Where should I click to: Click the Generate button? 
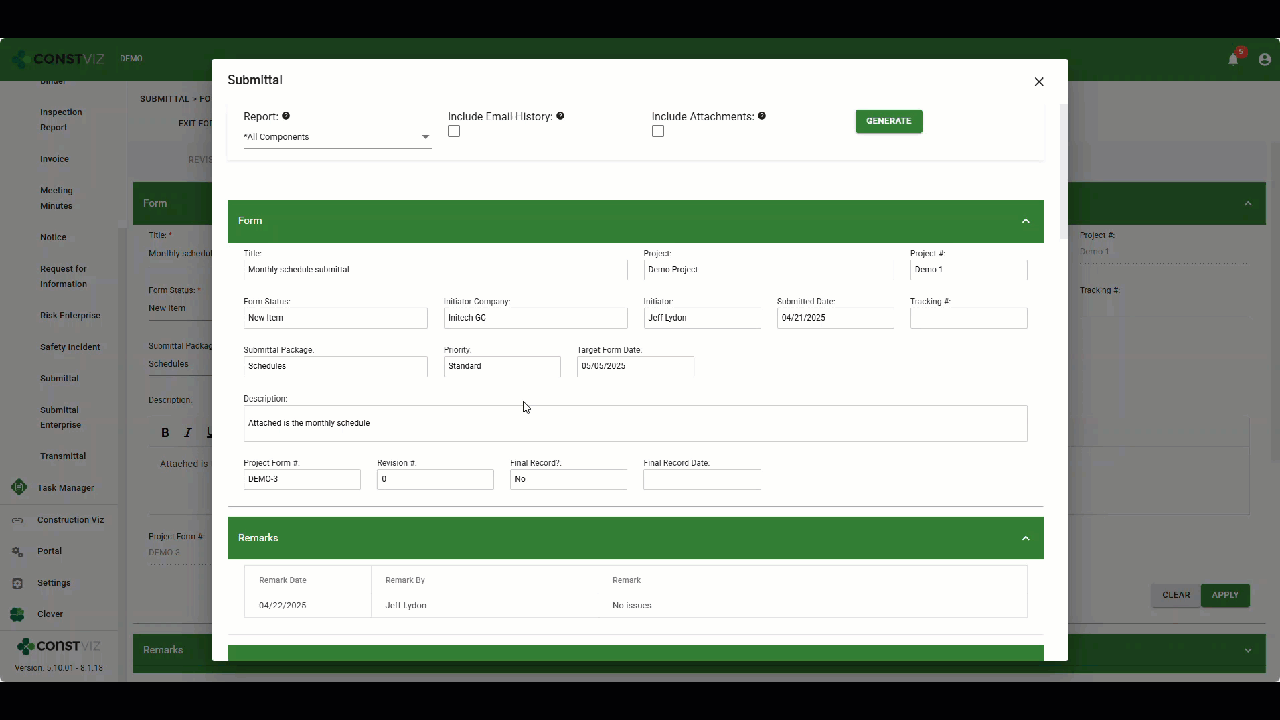(x=889, y=121)
